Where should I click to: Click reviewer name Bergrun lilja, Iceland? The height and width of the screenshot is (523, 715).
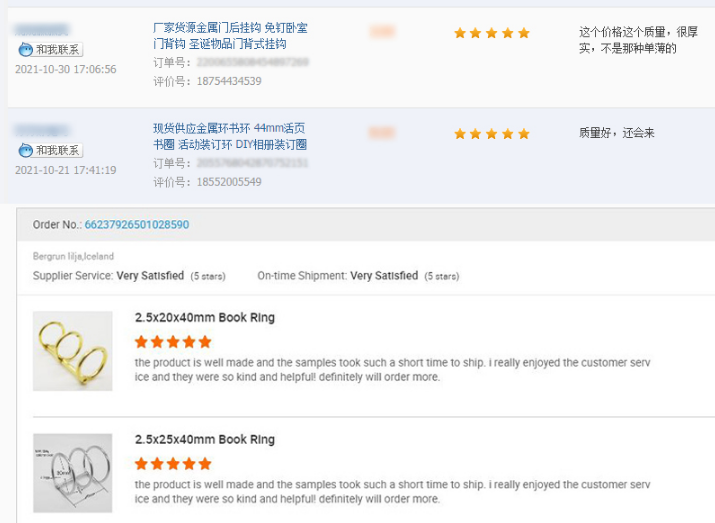coord(73,256)
